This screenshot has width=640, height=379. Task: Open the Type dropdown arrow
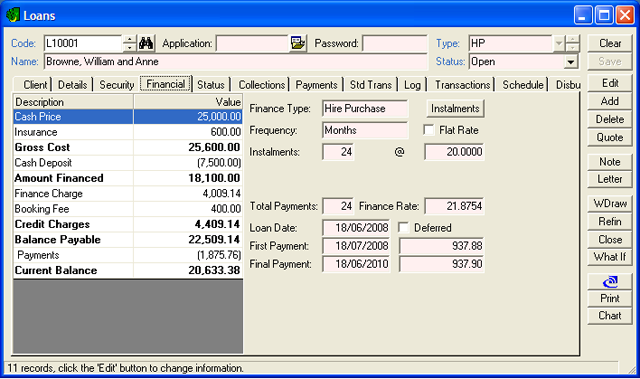[559, 43]
